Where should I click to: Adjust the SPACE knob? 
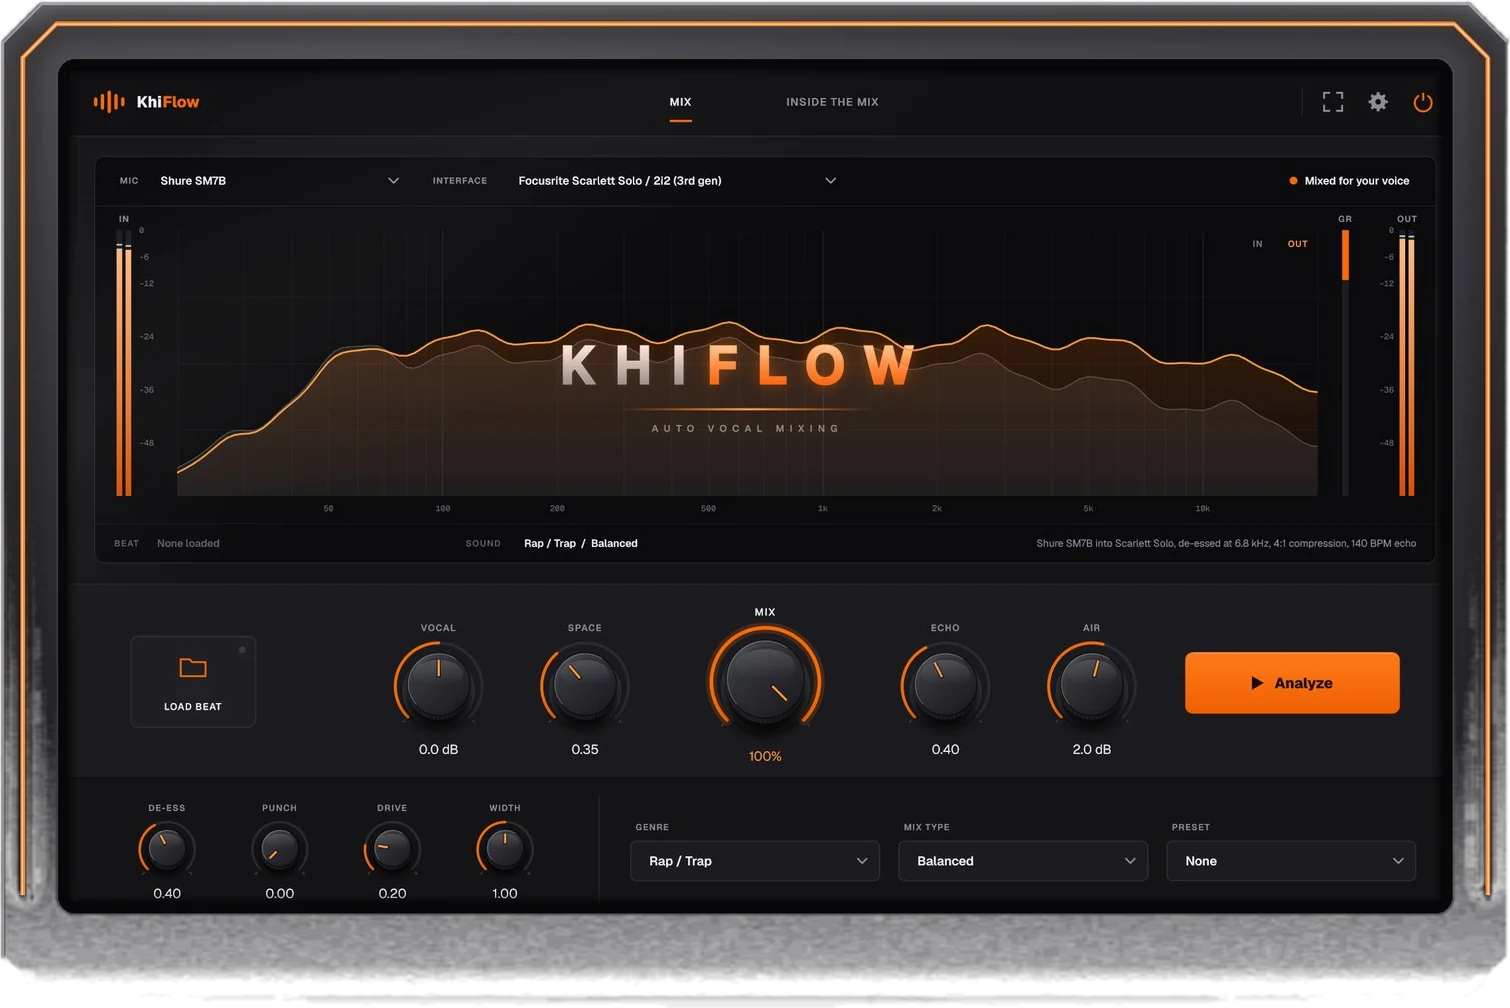tap(584, 684)
